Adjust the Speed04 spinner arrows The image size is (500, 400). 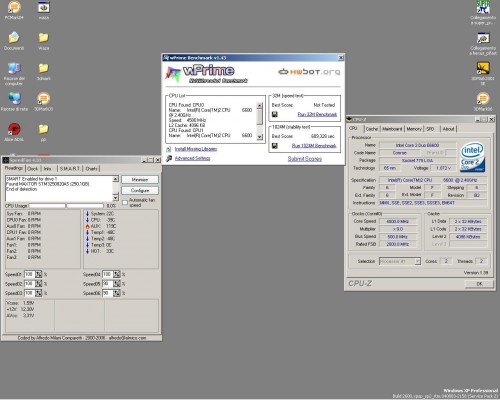tap(117, 274)
